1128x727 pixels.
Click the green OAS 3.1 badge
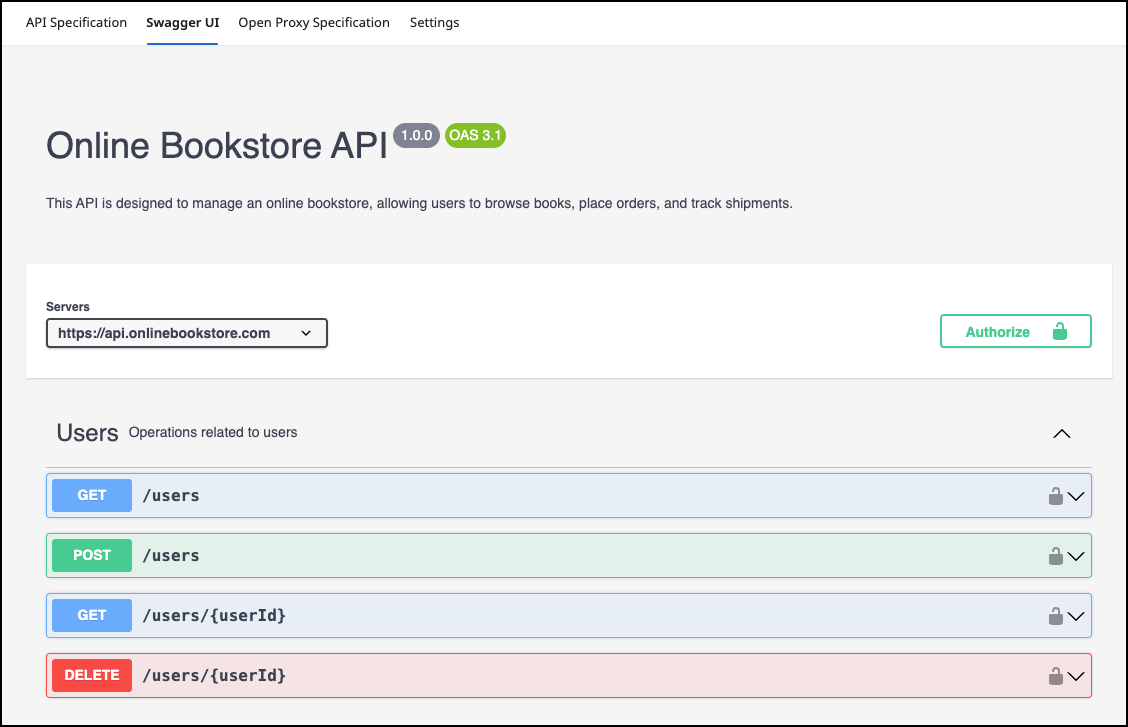click(x=475, y=135)
